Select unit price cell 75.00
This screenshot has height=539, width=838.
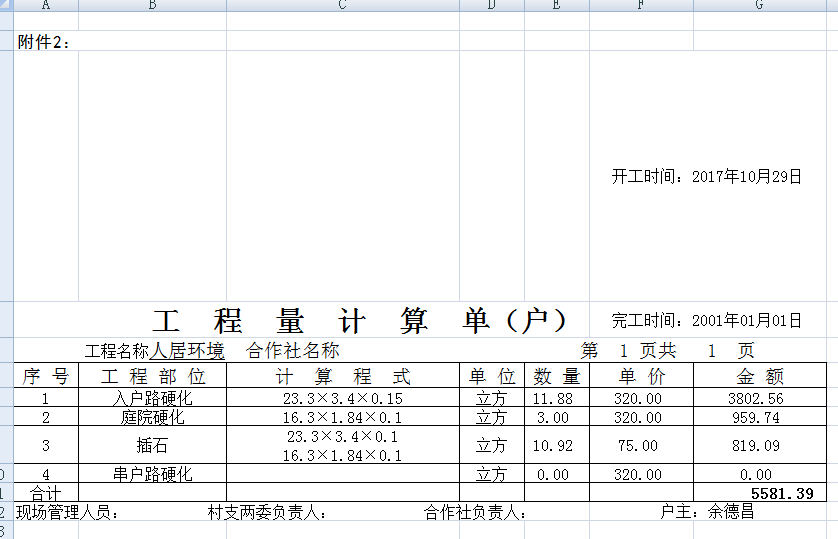click(641, 446)
